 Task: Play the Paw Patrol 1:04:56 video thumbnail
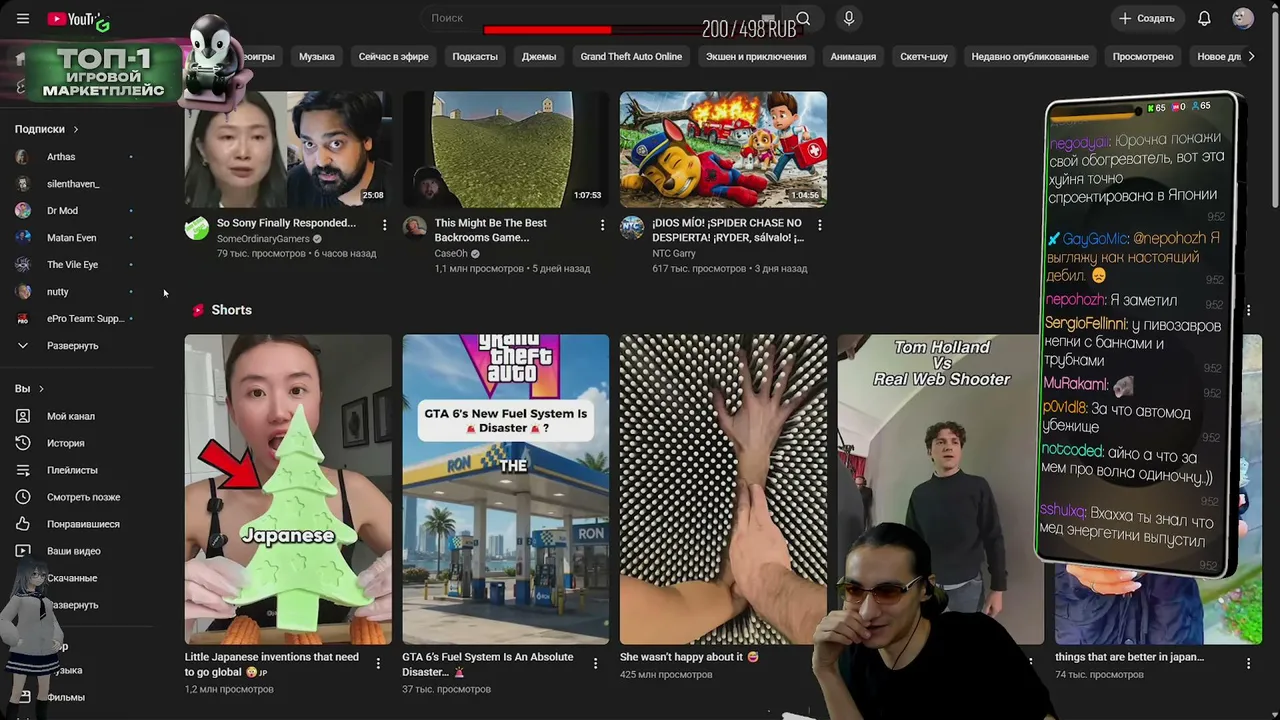(723, 149)
